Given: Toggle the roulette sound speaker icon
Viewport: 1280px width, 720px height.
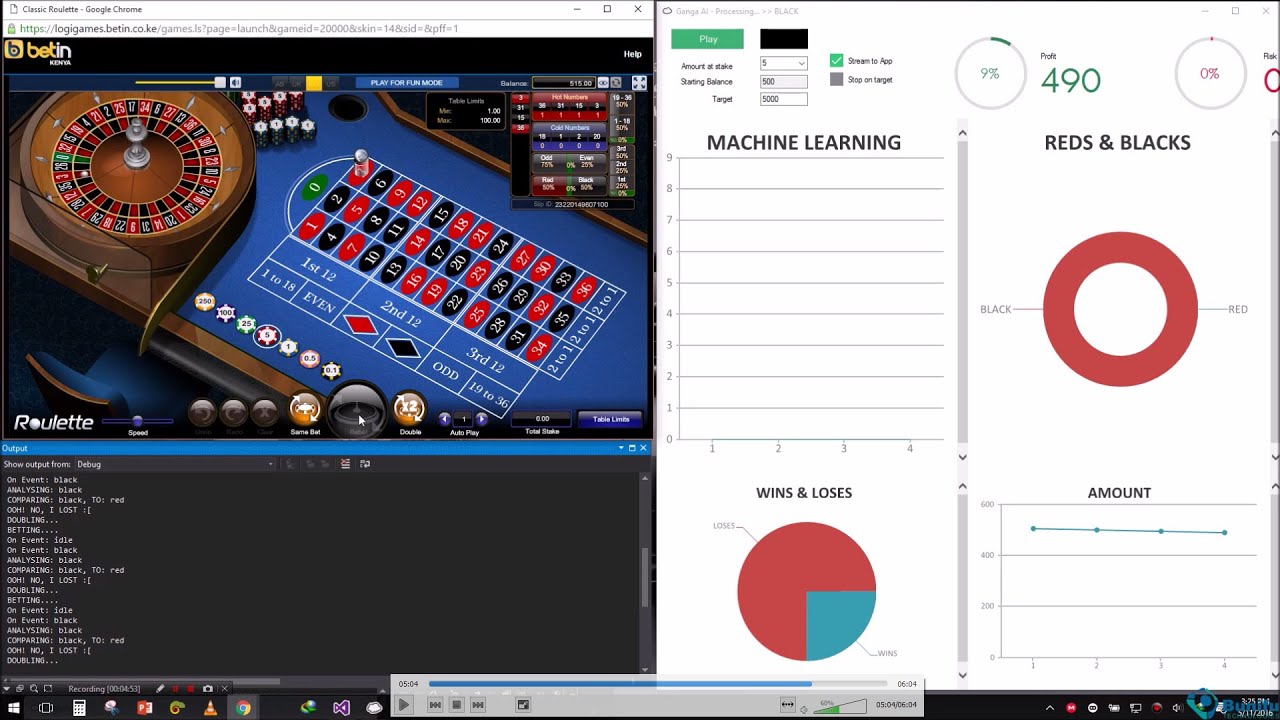Looking at the screenshot, I should 235,83.
